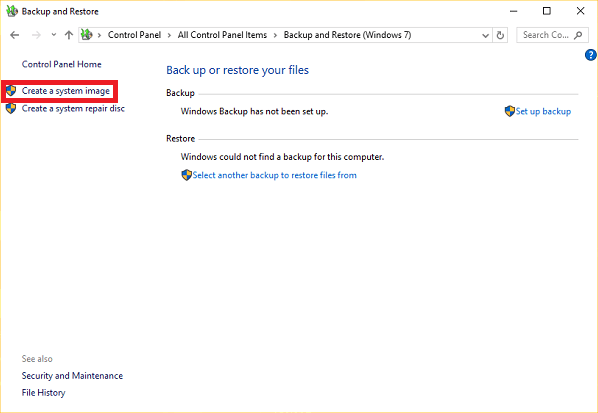This screenshot has width=598, height=413.
Task: Click shield icon beside system repair disc
Action: (x=11, y=108)
